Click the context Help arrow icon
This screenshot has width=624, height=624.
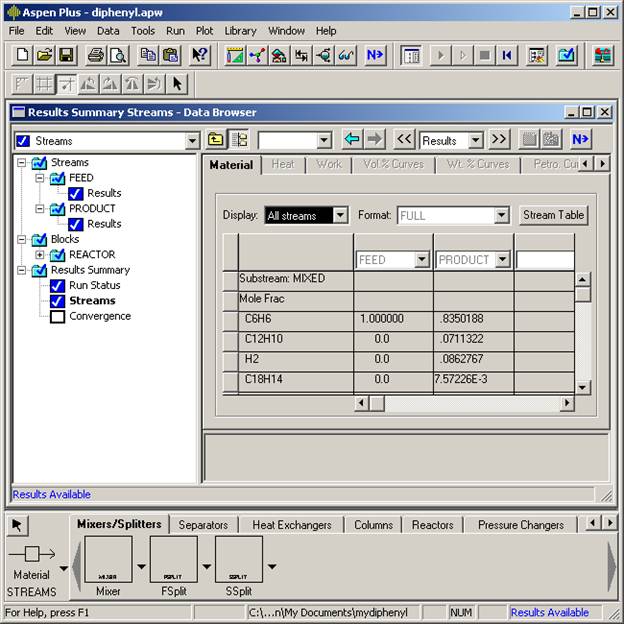[200, 56]
